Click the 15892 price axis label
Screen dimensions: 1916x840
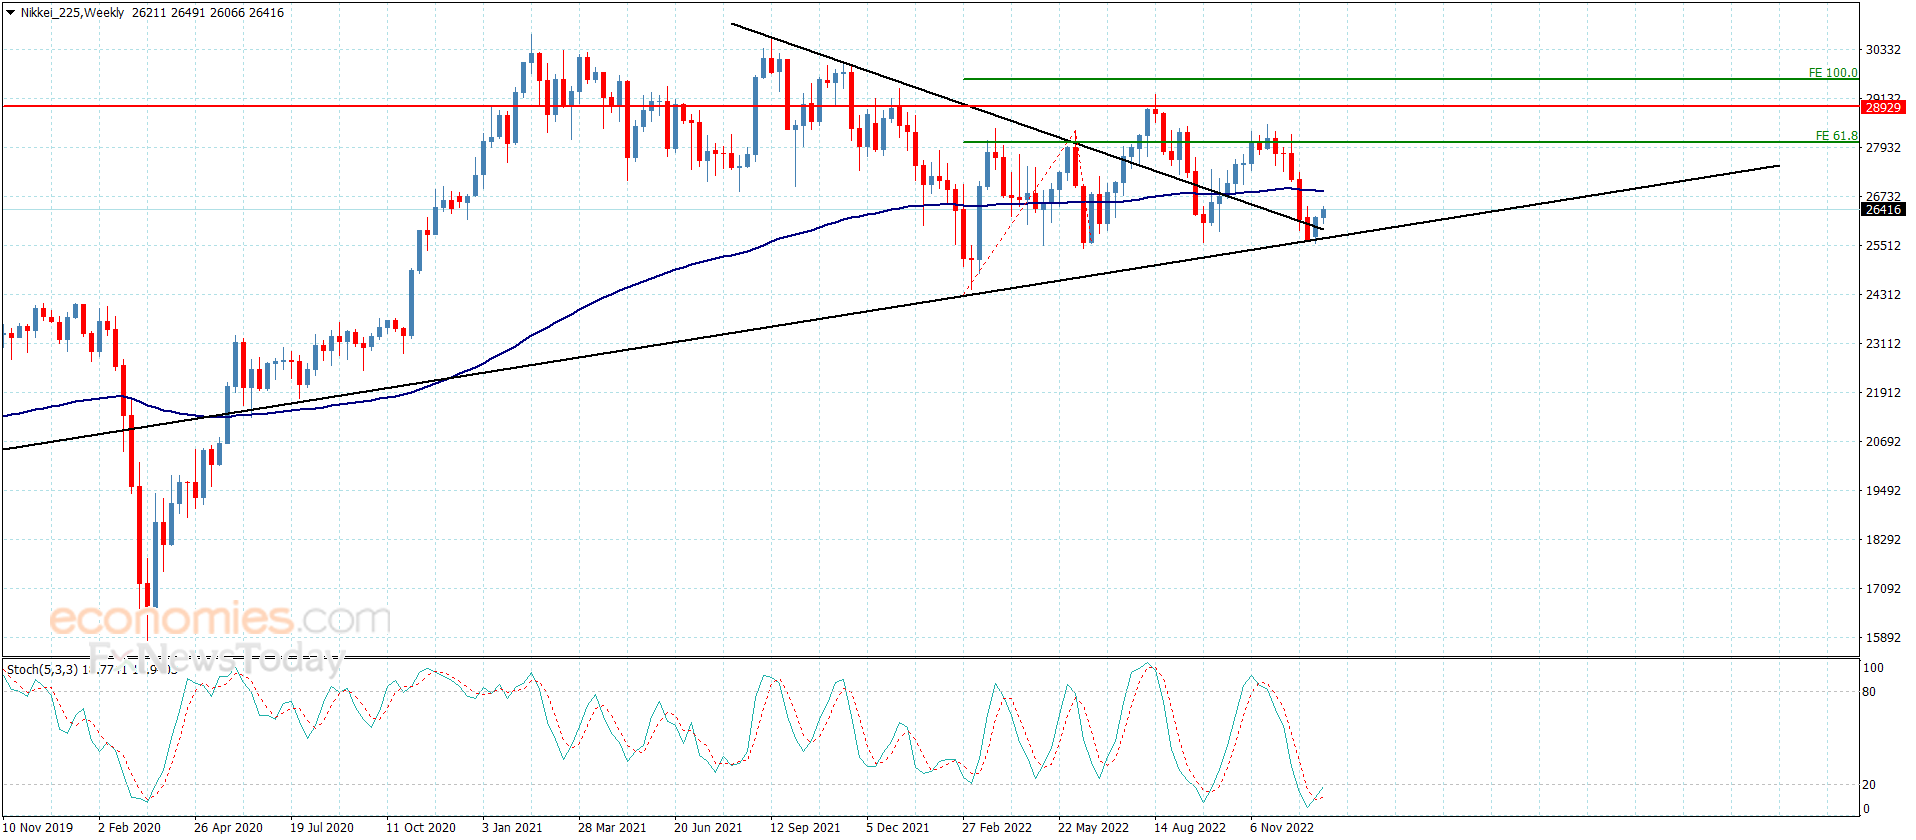1882,638
